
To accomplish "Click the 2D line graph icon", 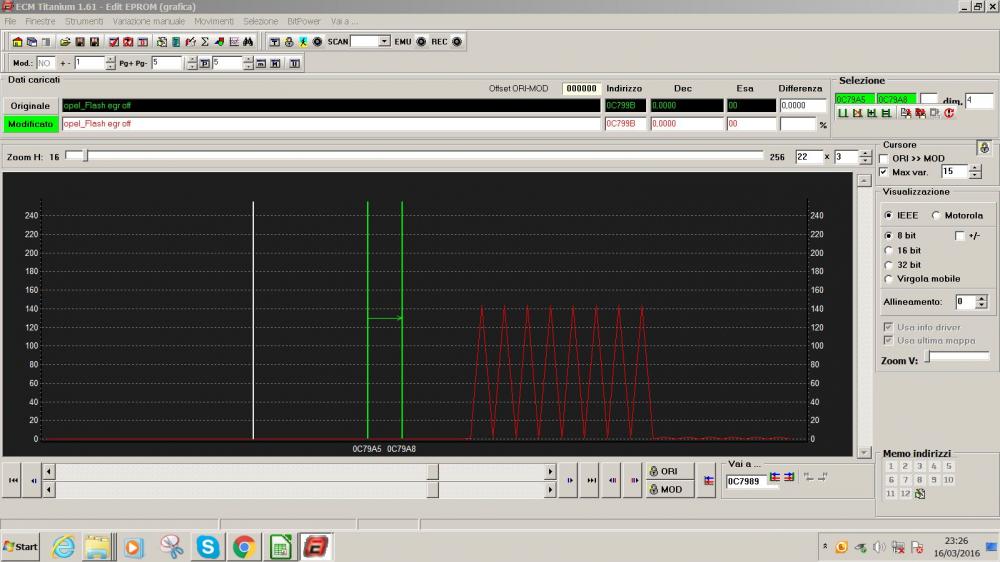I will point(234,42).
